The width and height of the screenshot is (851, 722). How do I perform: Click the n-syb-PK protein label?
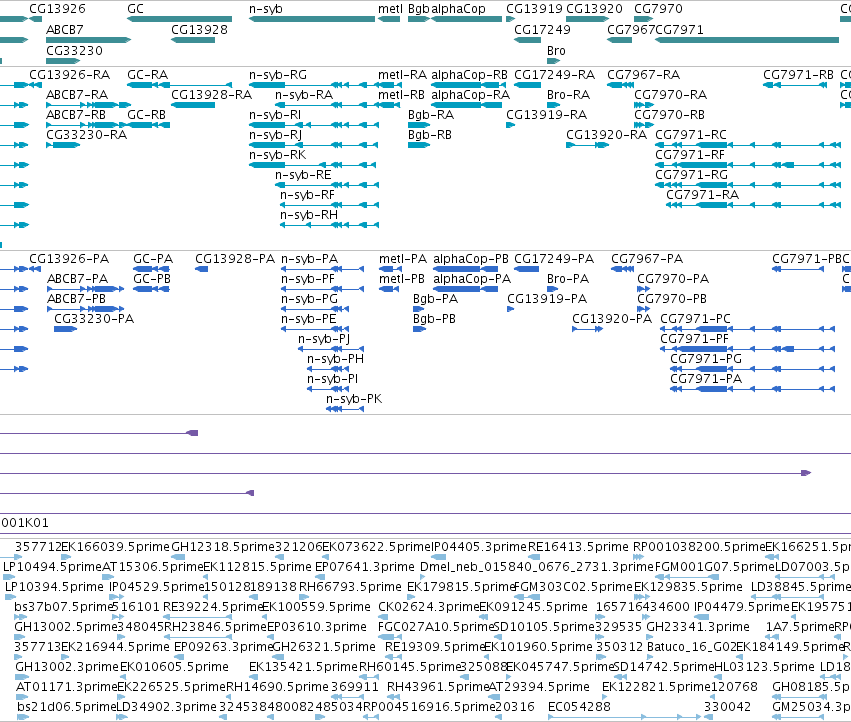[354, 399]
